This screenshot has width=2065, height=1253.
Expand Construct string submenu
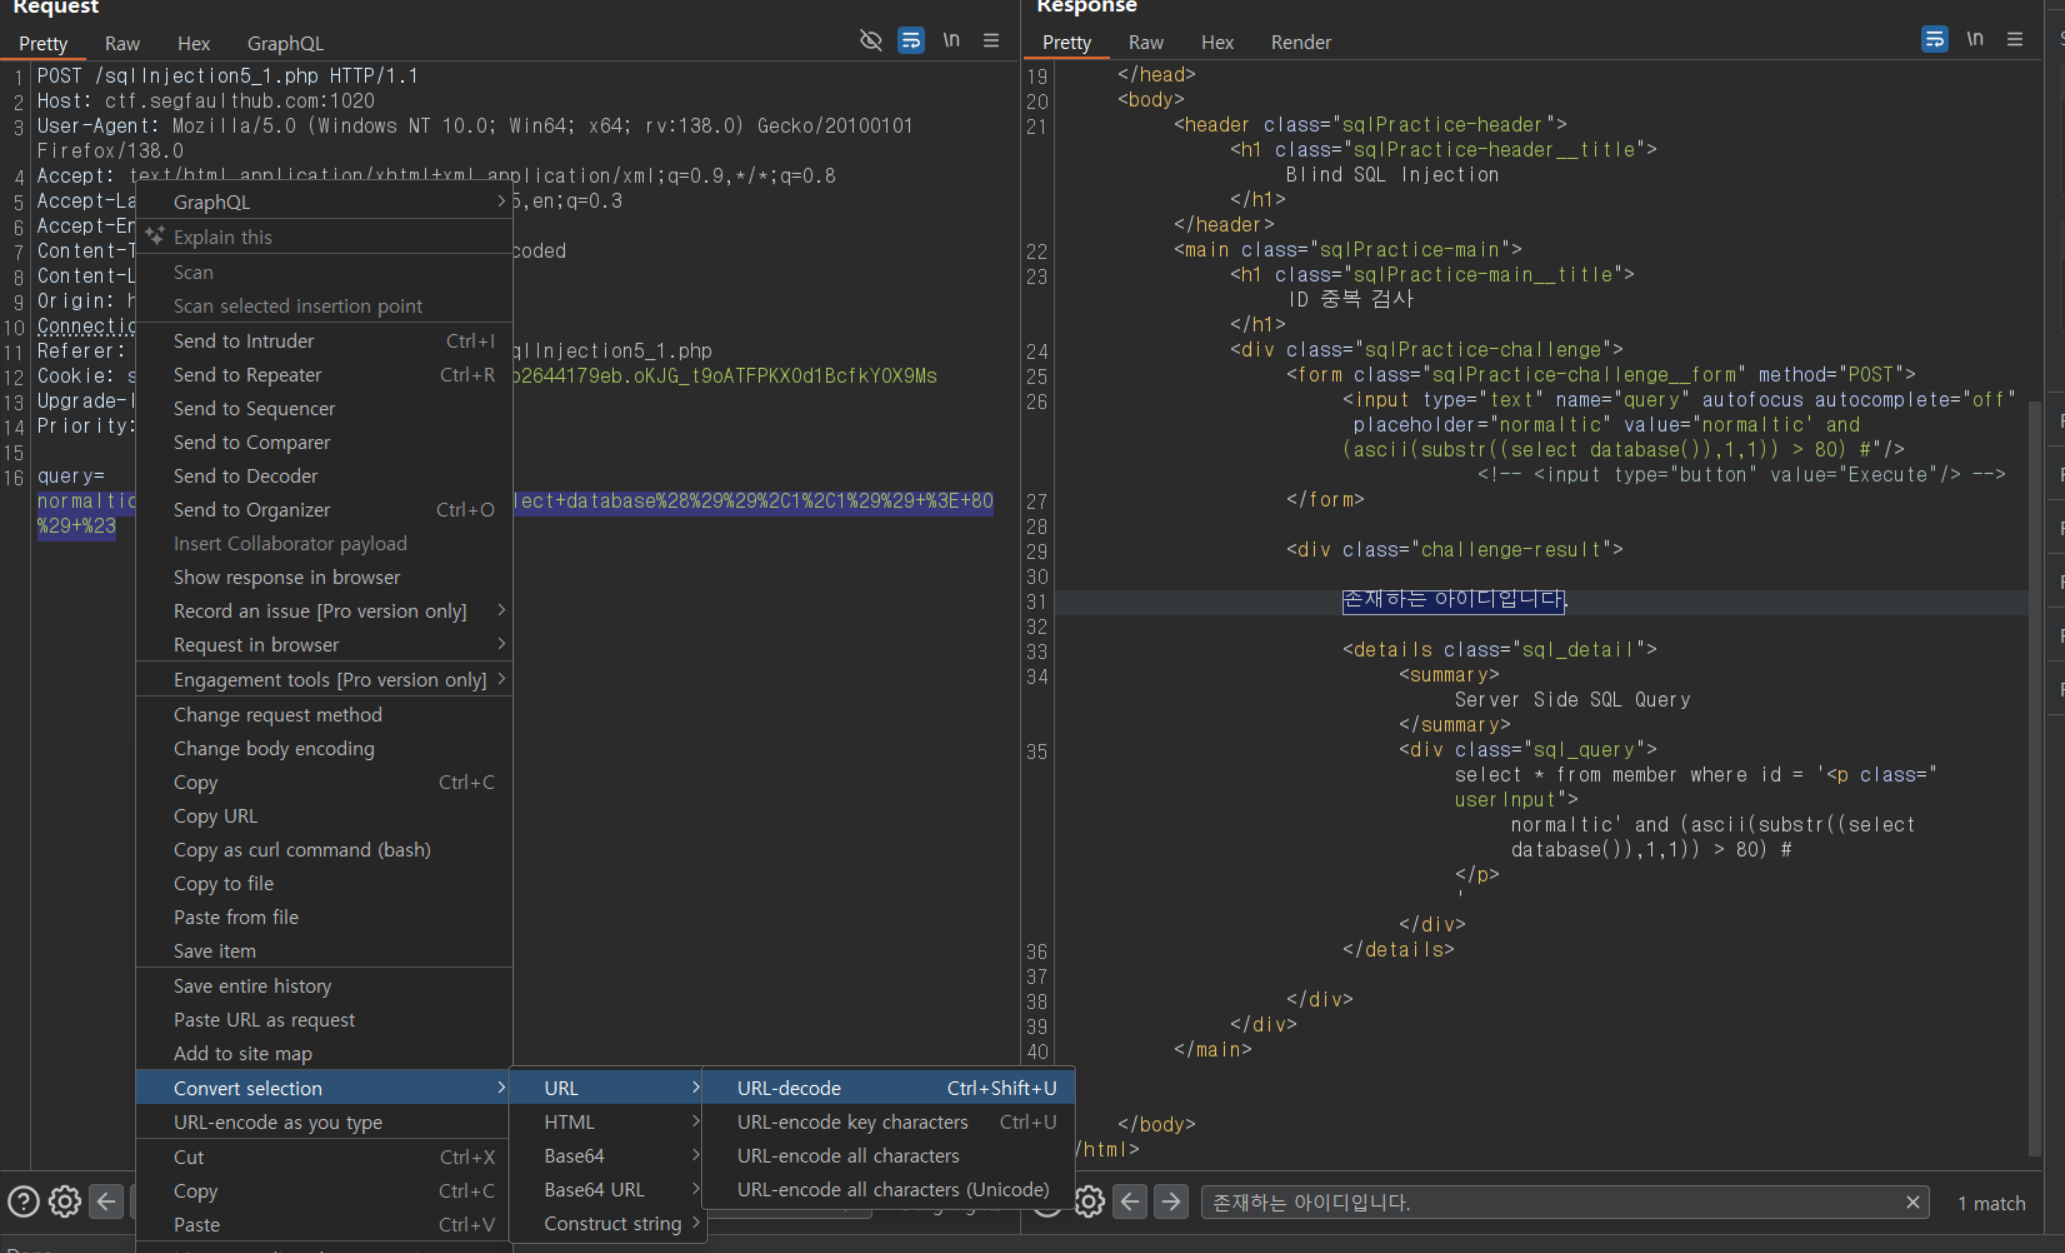click(x=608, y=1224)
